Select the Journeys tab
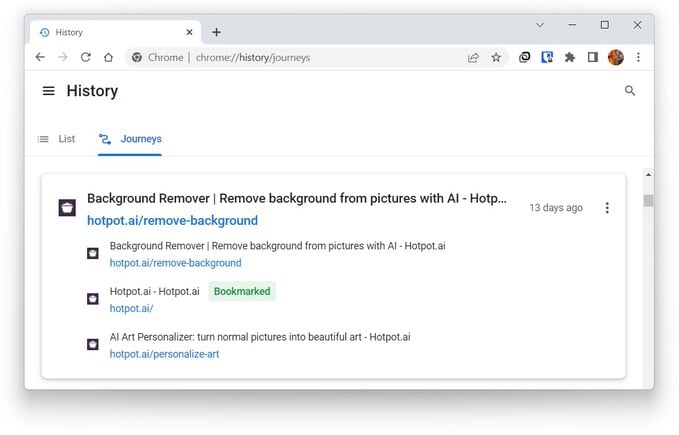Image resolution: width=679 pixels, height=435 pixels. pyautogui.click(x=130, y=139)
